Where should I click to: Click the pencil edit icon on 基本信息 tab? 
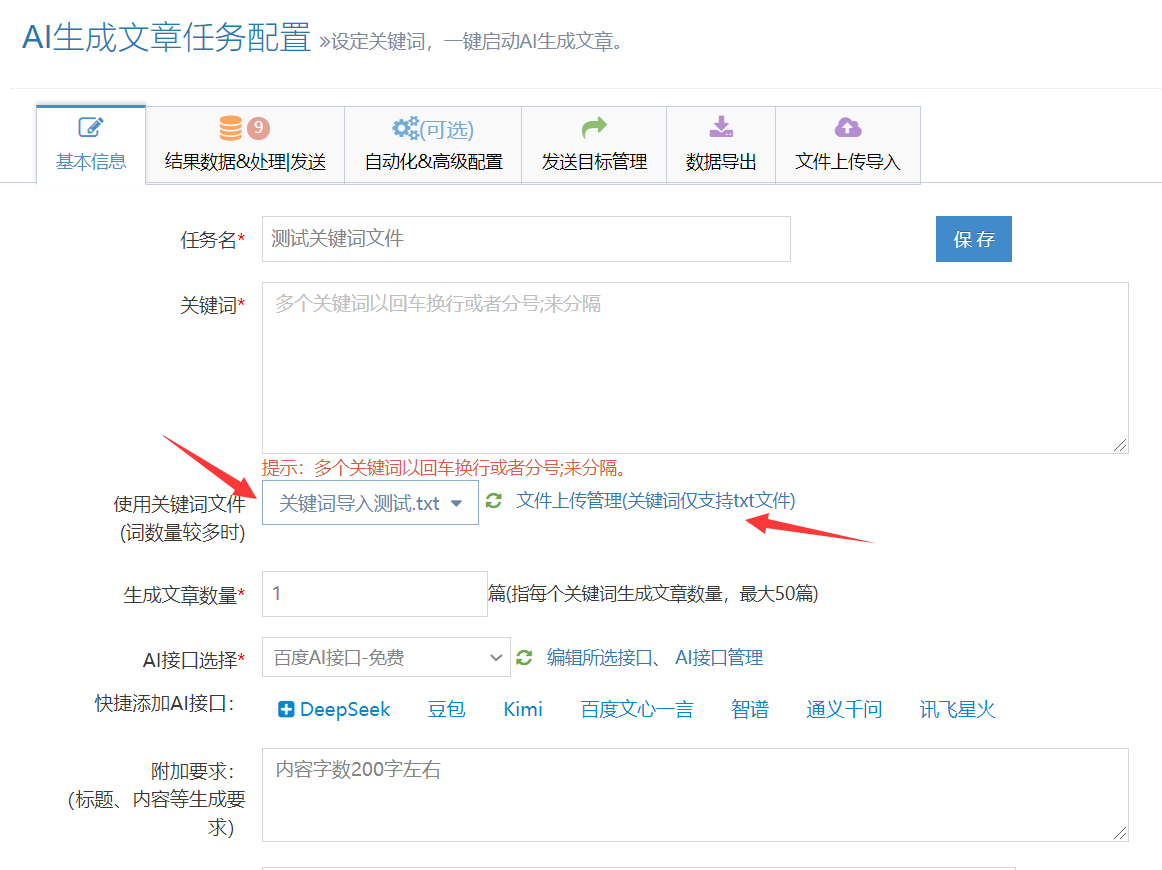91,128
